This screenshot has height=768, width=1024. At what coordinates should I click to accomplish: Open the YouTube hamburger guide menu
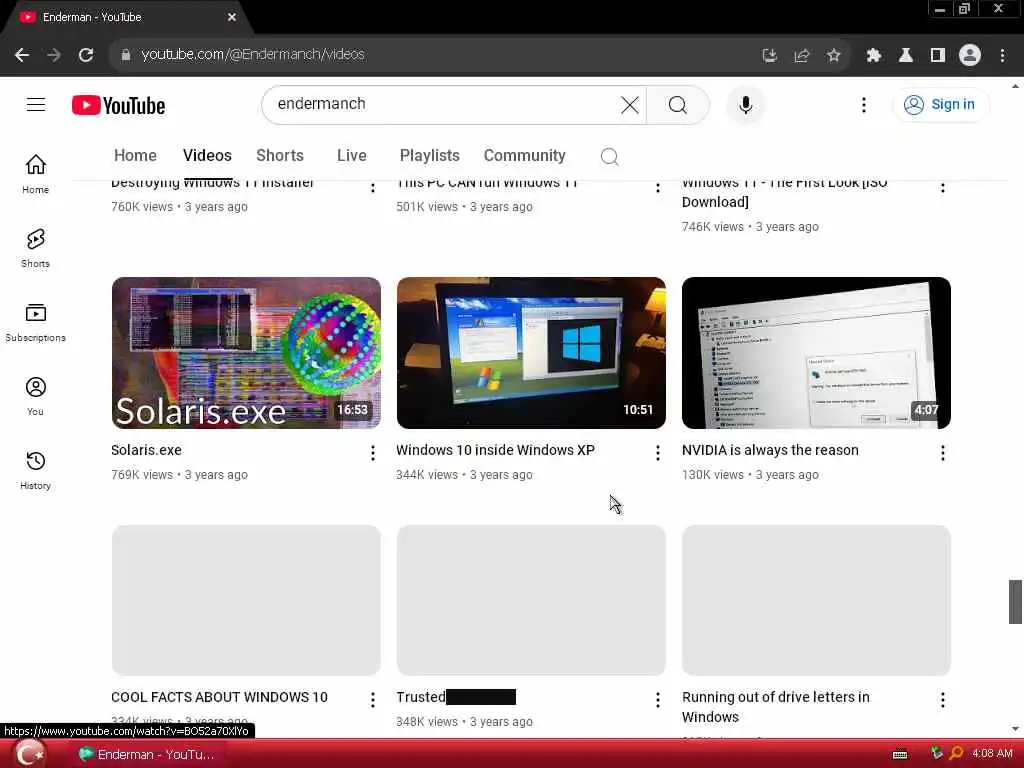36,104
